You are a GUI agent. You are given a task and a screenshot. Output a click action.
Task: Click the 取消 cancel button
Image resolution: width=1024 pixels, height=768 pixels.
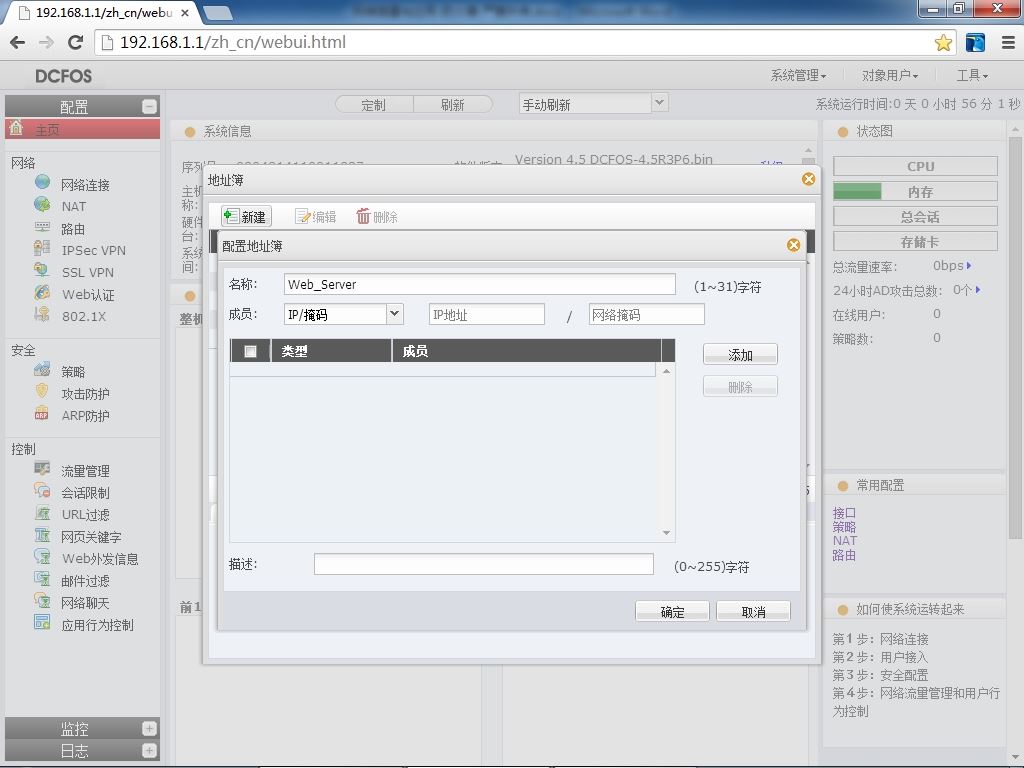pos(753,611)
